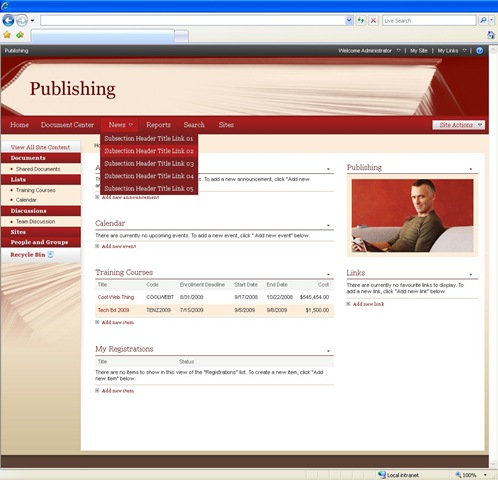
Task: Open the Favorites star icon
Action: [7, 35]
